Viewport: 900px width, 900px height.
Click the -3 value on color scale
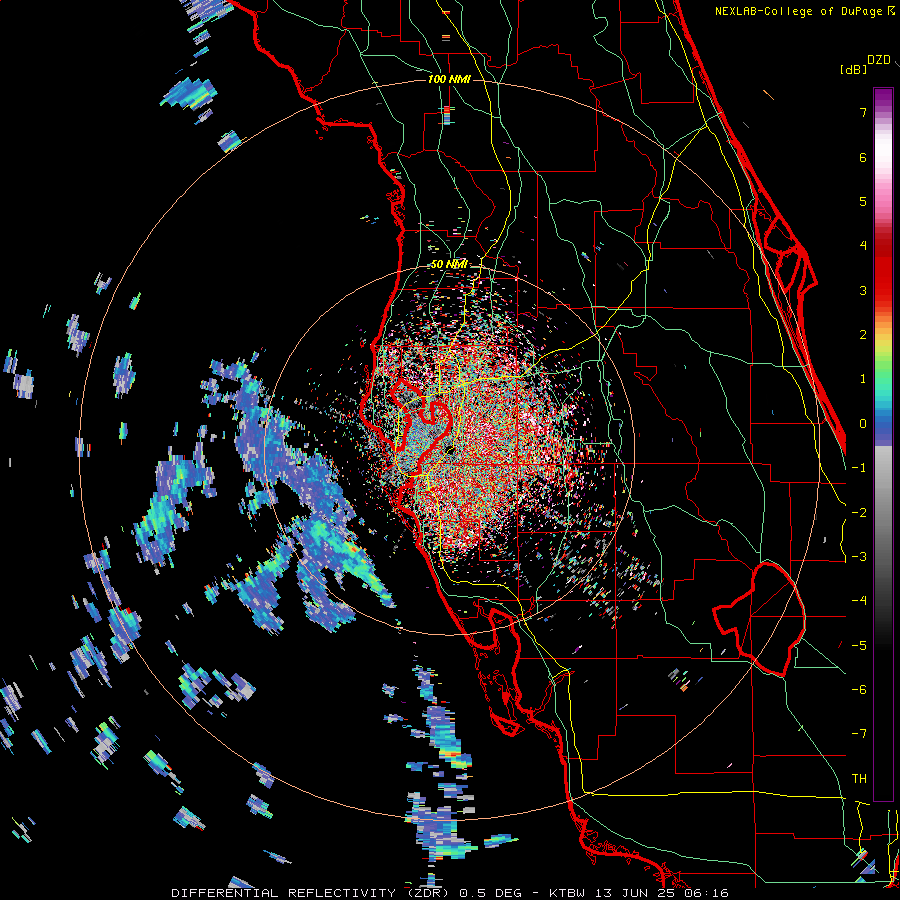859,557
